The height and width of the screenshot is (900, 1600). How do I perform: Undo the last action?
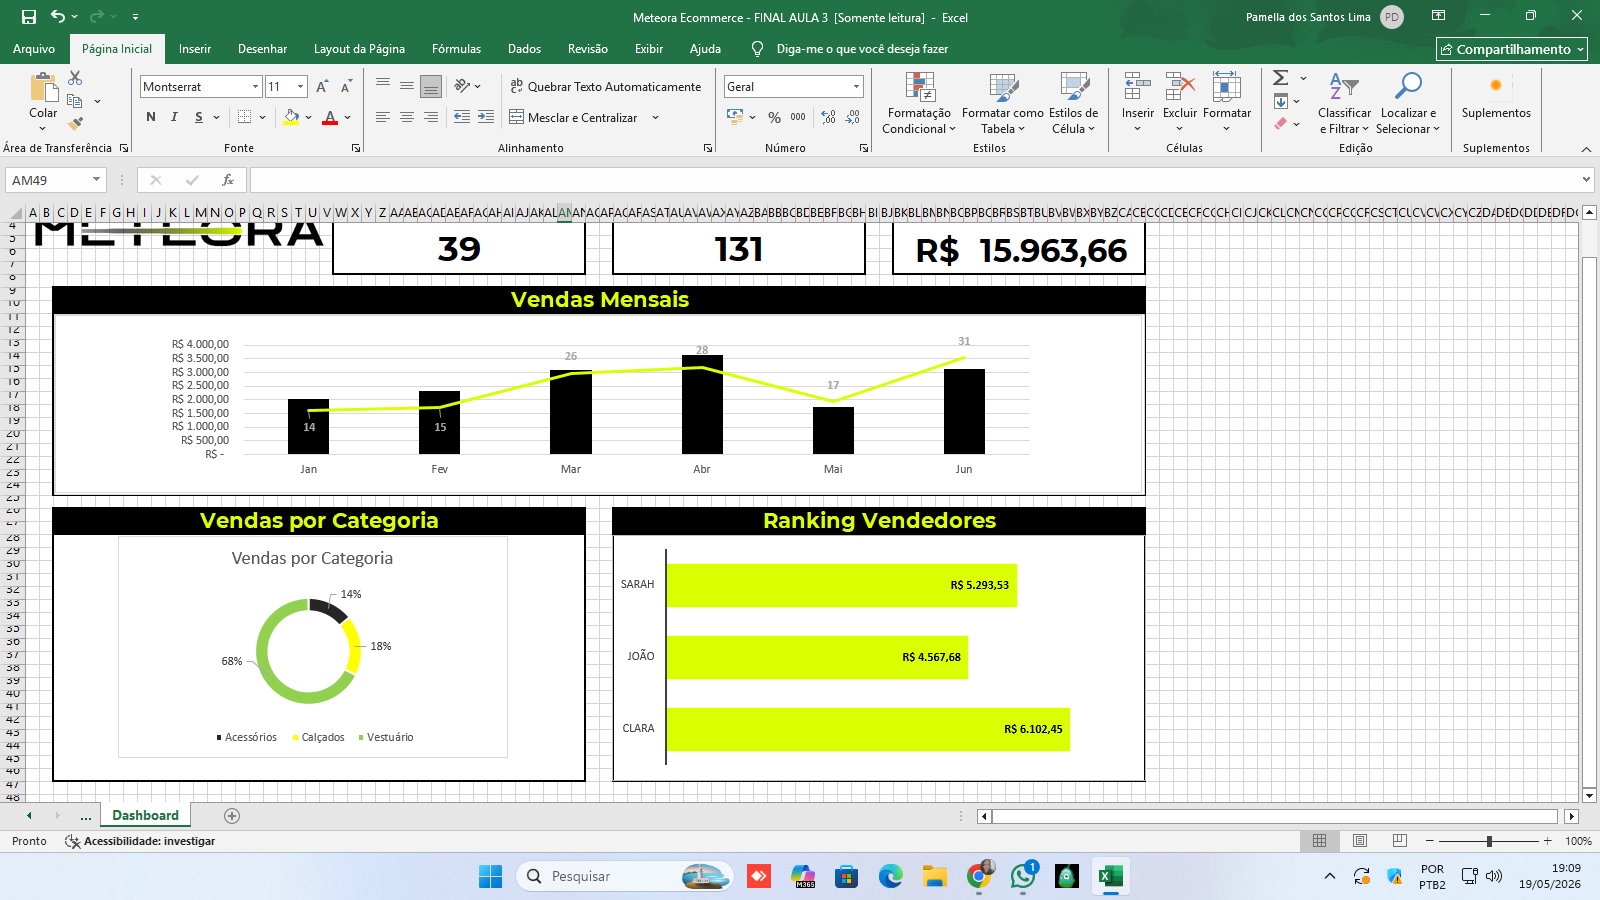pyautogui.click(x=58, y=17)
